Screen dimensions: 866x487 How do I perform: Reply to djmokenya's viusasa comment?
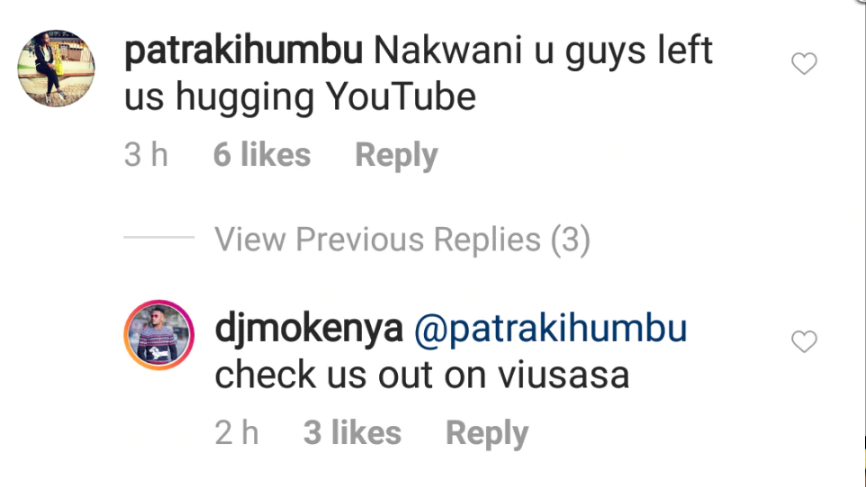487,433
